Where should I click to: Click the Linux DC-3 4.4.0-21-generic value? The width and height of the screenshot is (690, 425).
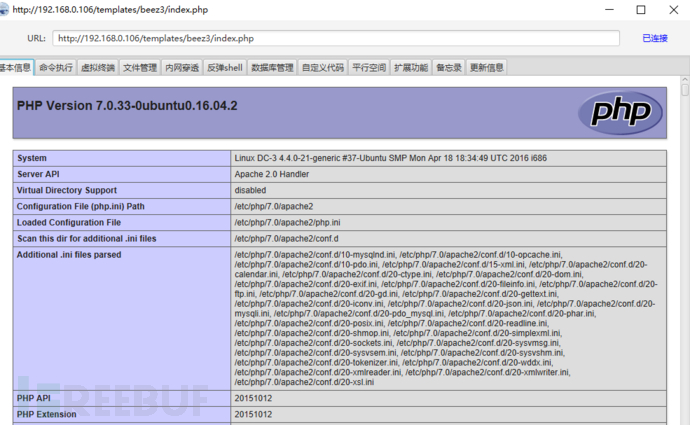tap(390, 158)
